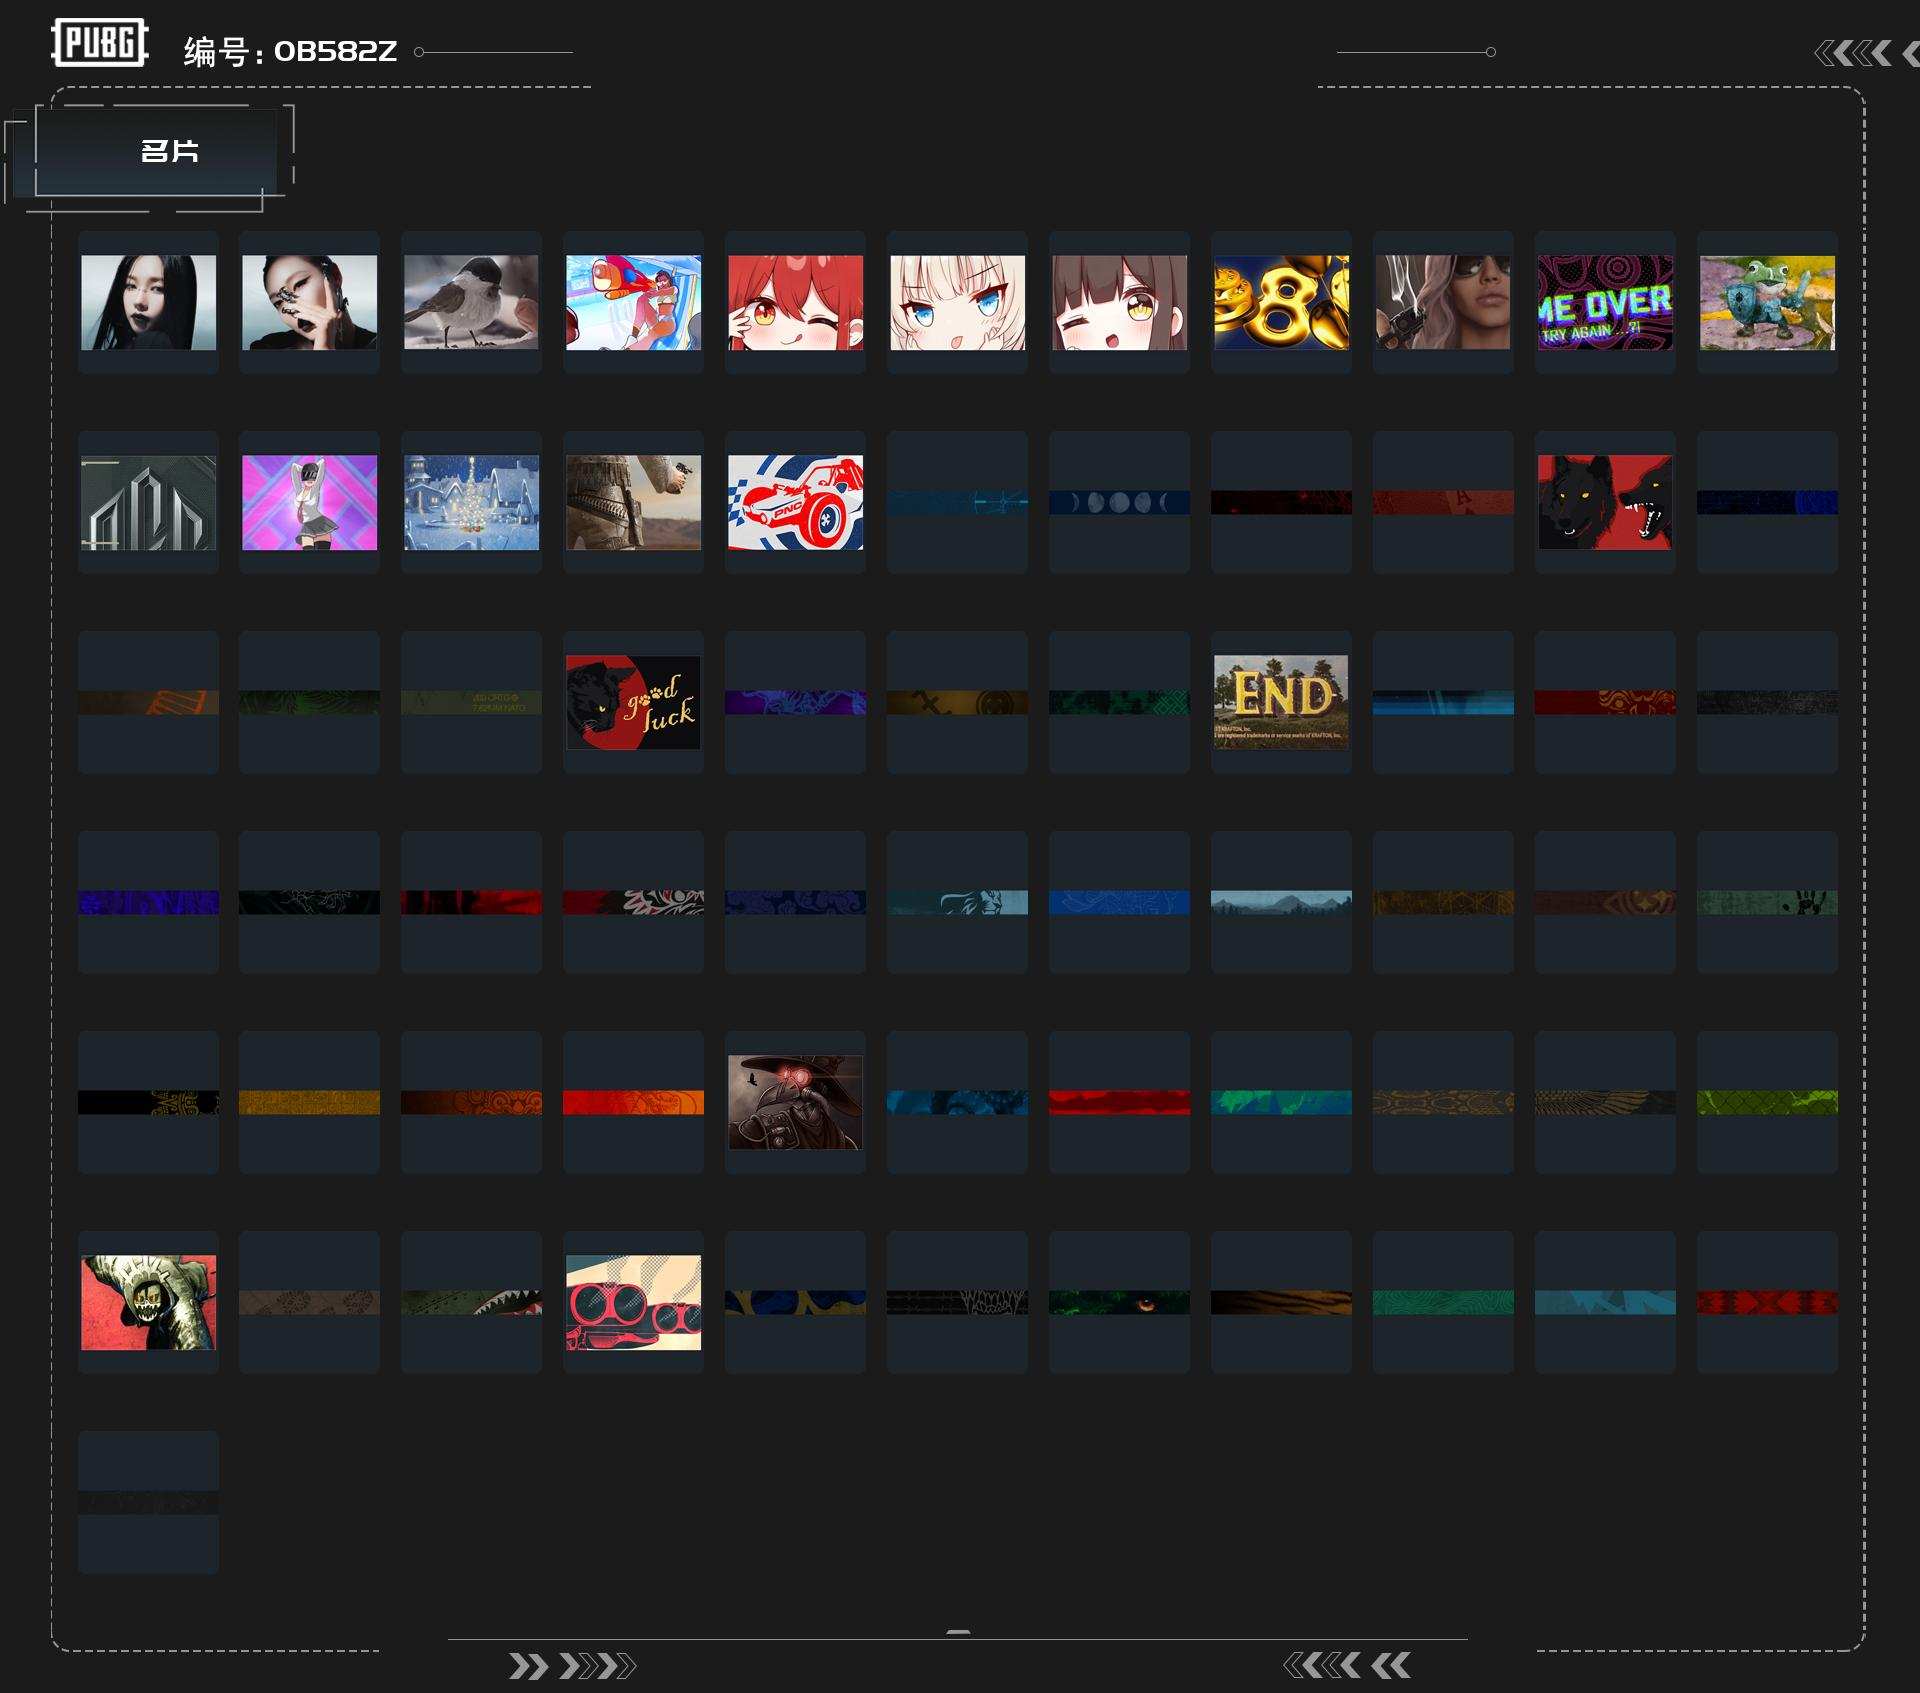Screen dimensions: 1920x1693
Task: Click the PUBG logo icon
Action: pos(99,43)
